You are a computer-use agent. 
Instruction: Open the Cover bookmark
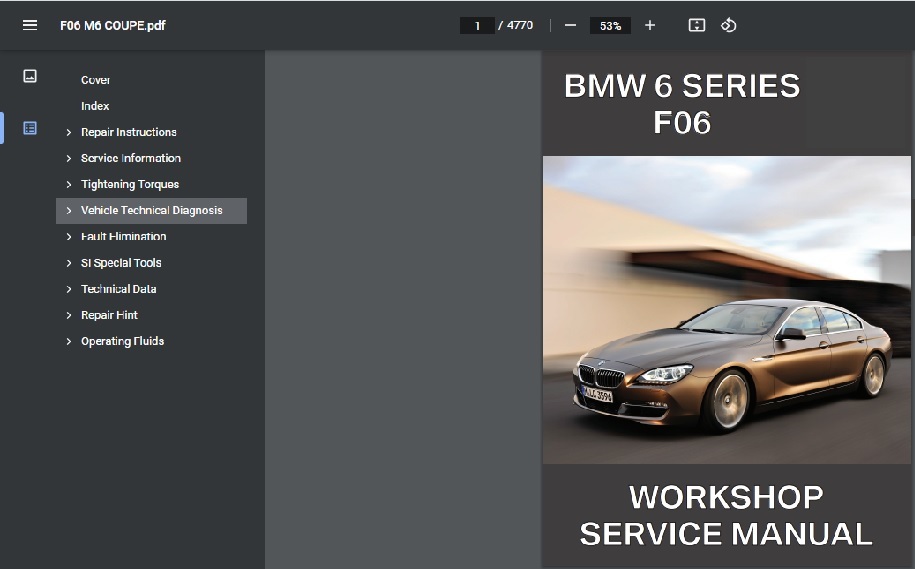click(x=95, y=80)
